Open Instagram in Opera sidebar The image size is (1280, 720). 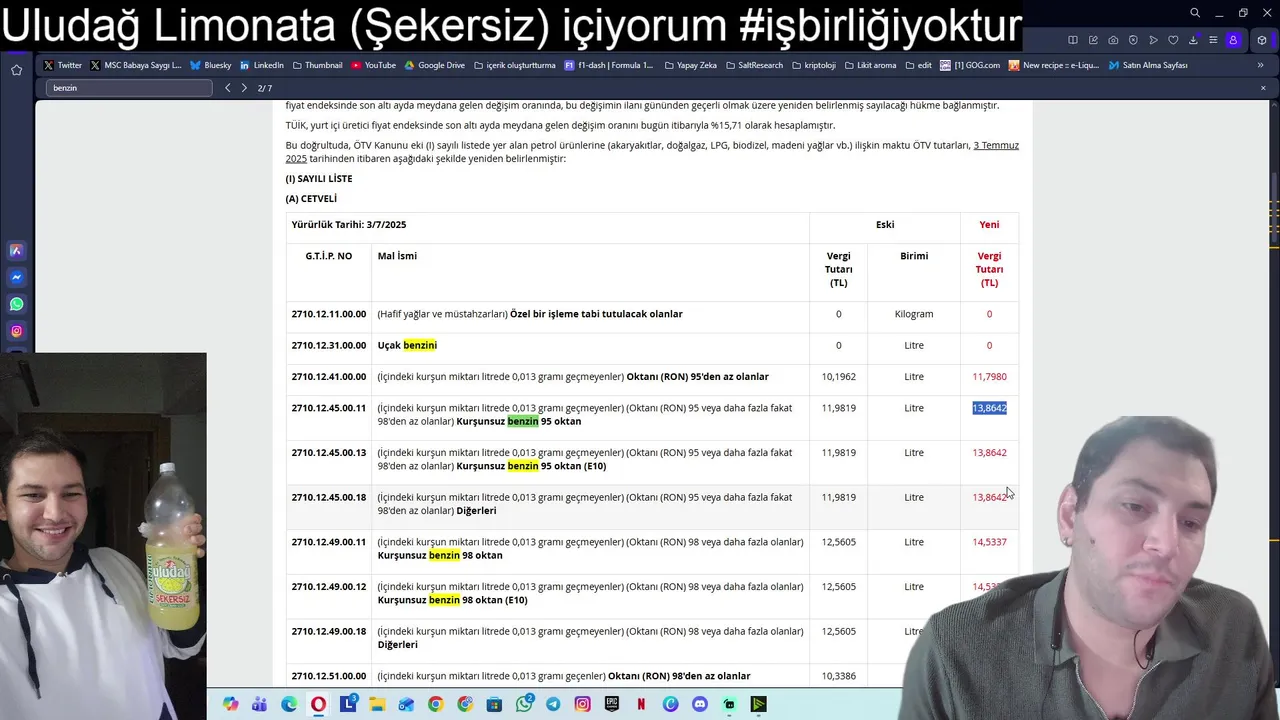[17, 331]
